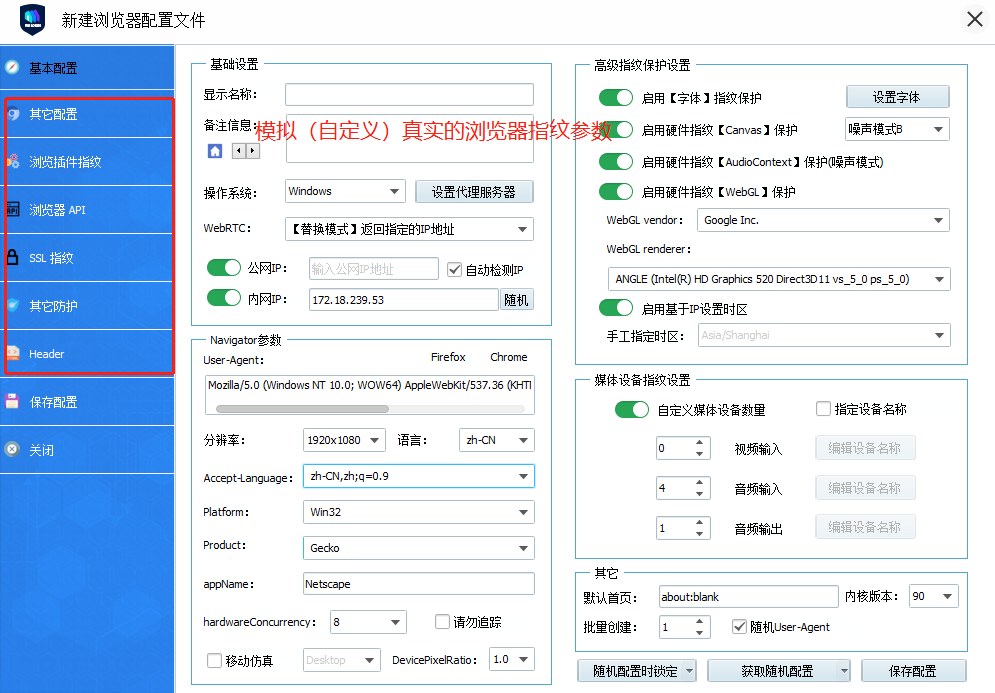This screenshot has height=693, width=995.
Task: Open the WebGL vendor dropdown
Action: (936, 220)
